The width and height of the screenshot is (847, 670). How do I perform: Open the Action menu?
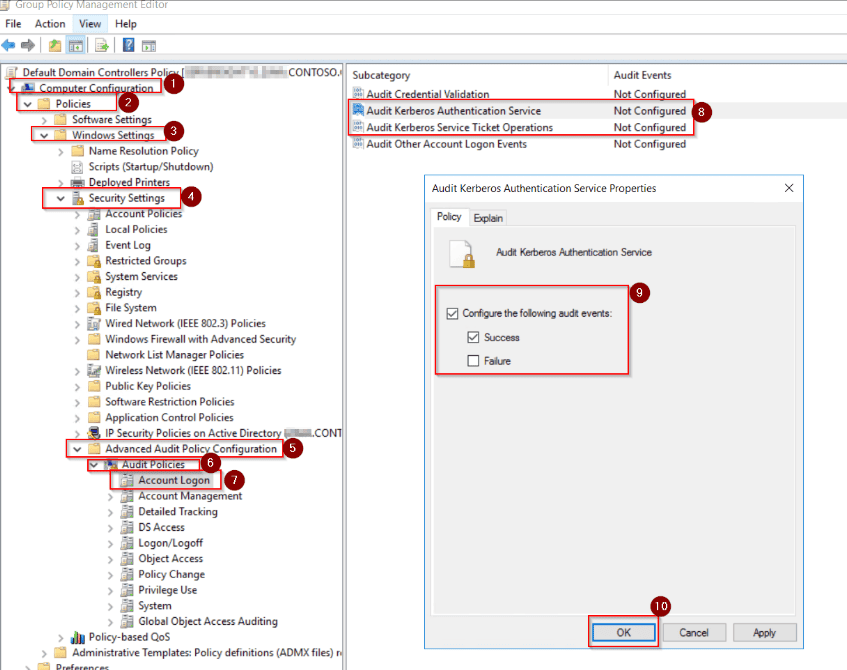[x=50, y=24]
